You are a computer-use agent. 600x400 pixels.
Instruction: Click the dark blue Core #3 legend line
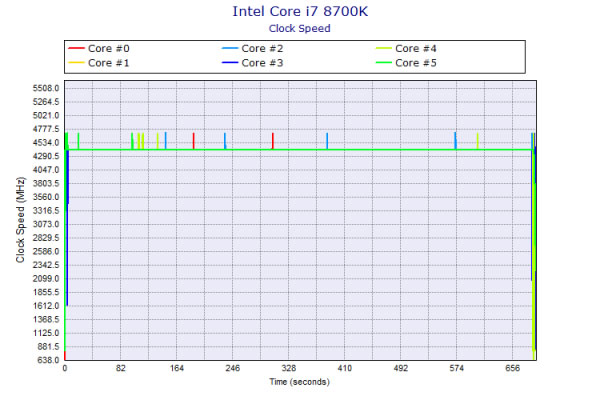[230, 62]
